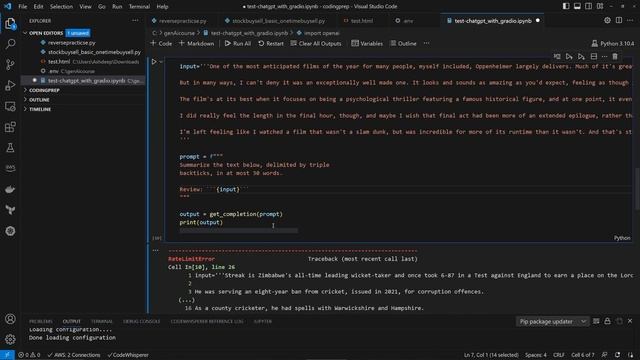Open the Explorer view in activity bar
The height and width of the screenshot is (360, 640).
[10, 24]
